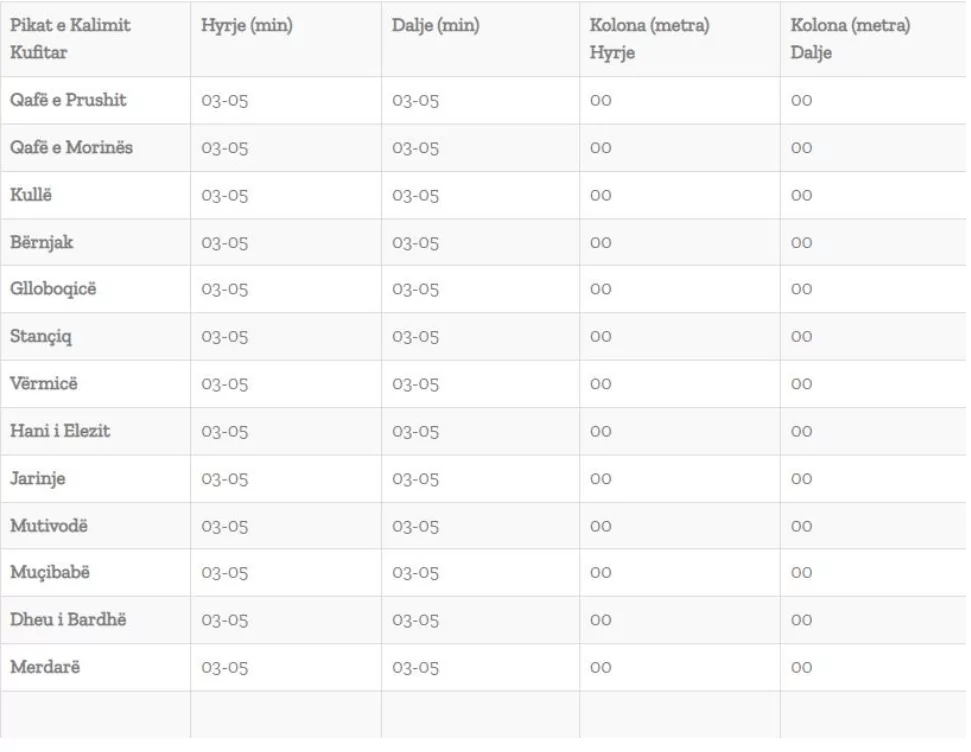Select the Qafë e Morinës row name
Image resolution: width=971 pixels, height=752 pixels.
(71, 147)
